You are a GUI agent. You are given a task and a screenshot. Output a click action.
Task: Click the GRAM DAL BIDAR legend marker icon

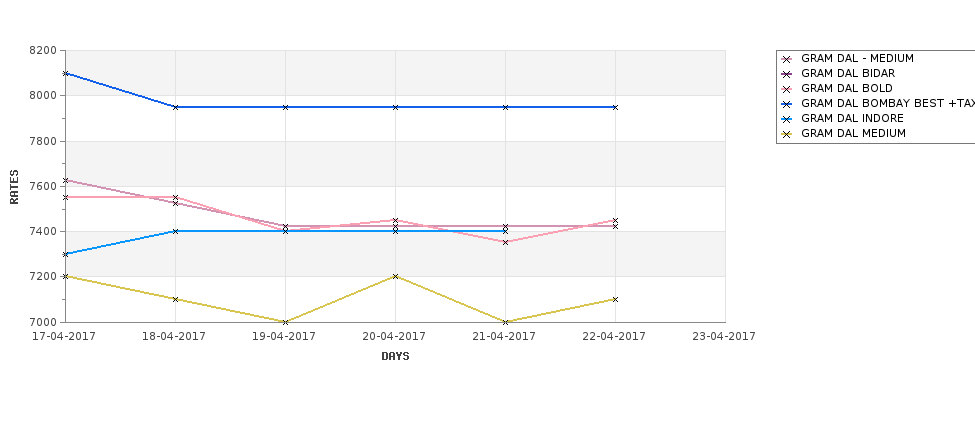(787, 74)
